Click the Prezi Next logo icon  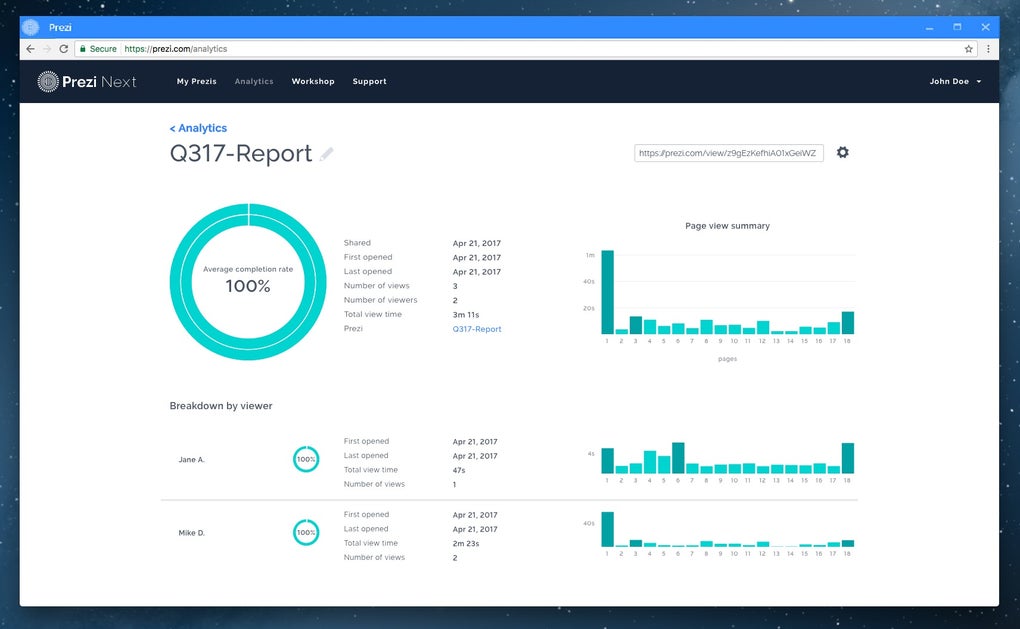click(x=48, y=81)
